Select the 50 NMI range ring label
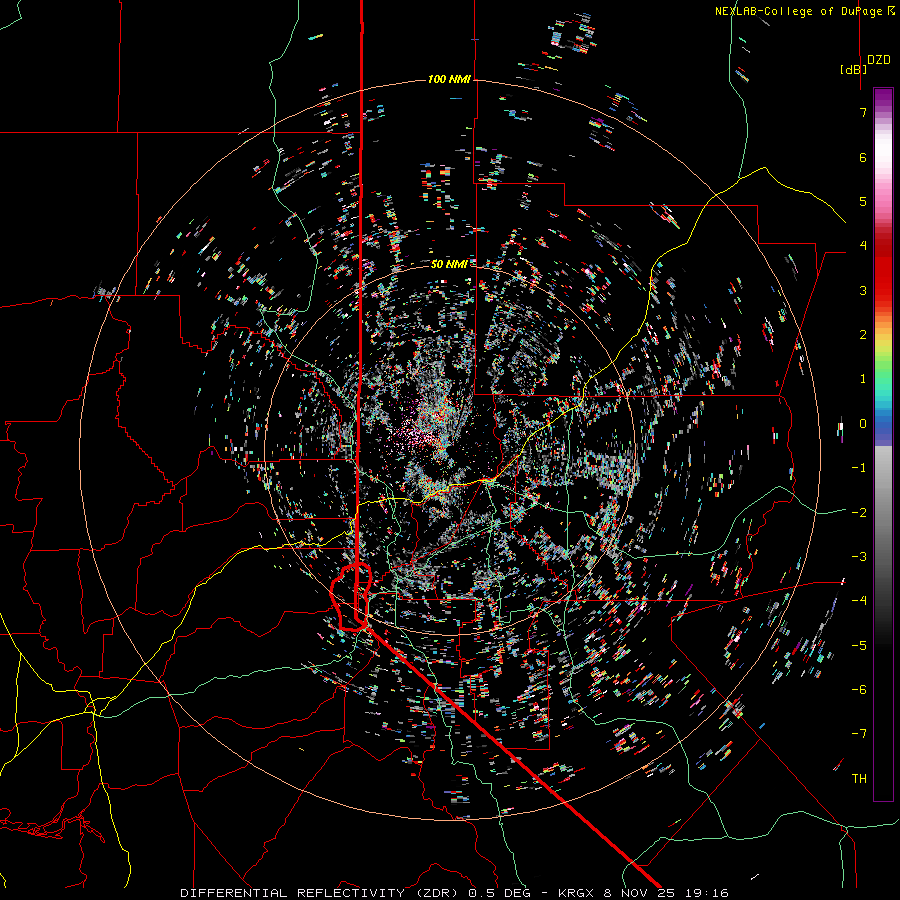This screenshot has height=900, width=900. pyautogui.click(x=449, y=264)
